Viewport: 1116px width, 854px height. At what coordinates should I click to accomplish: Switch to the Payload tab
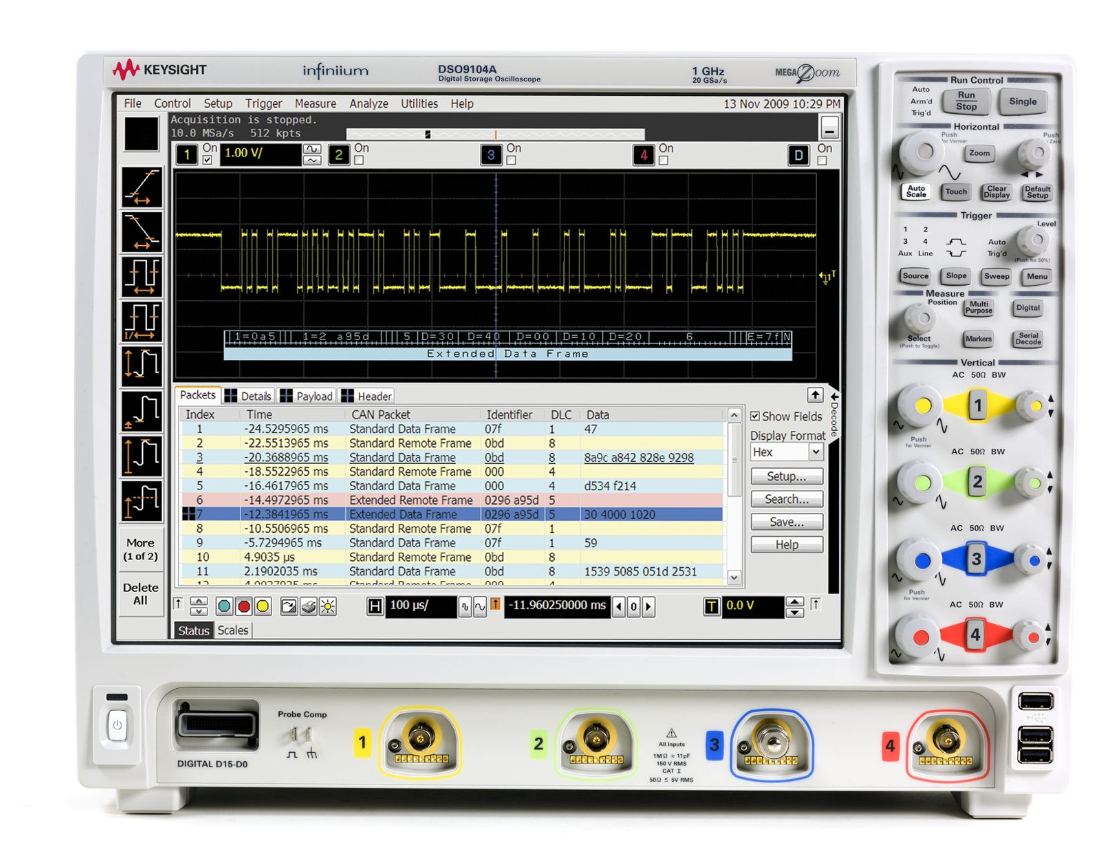click(306, 396)
